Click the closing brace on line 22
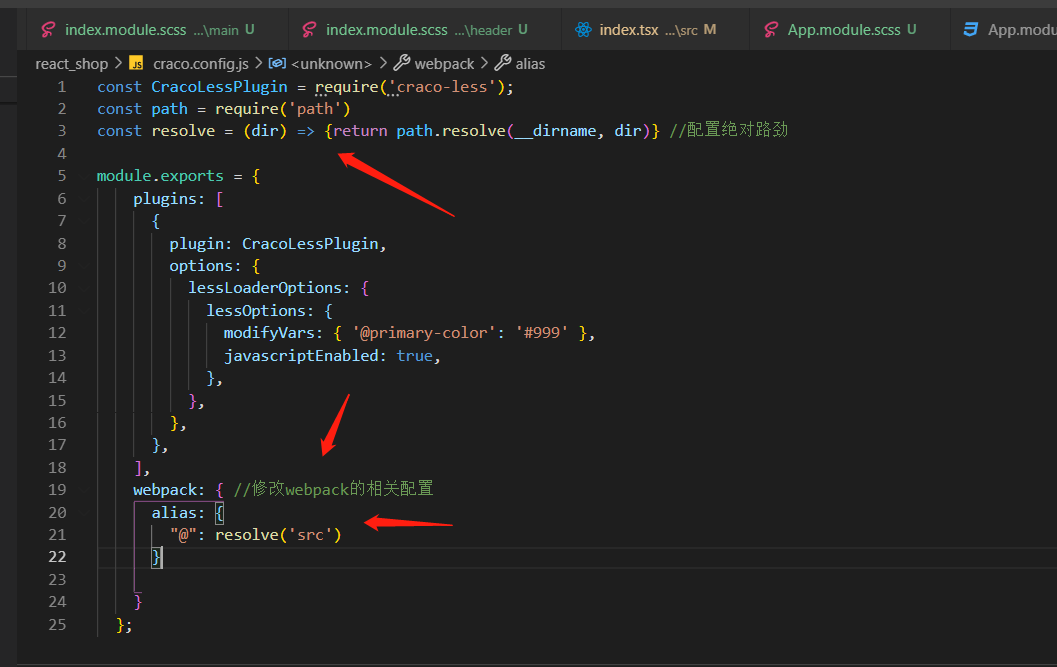The image size is (1057, 667). coord(156,557)
